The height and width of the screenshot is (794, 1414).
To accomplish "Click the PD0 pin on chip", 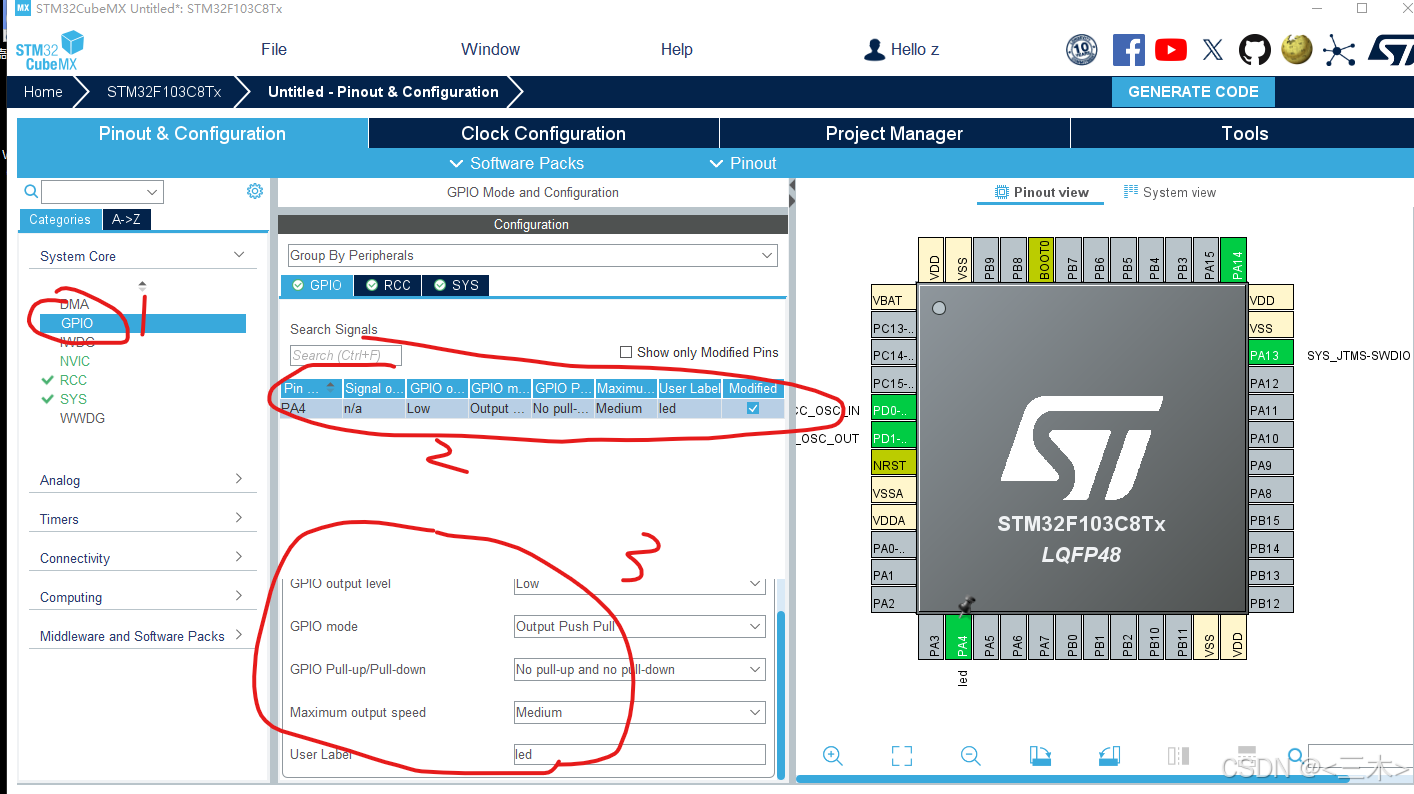I will 894,410.
